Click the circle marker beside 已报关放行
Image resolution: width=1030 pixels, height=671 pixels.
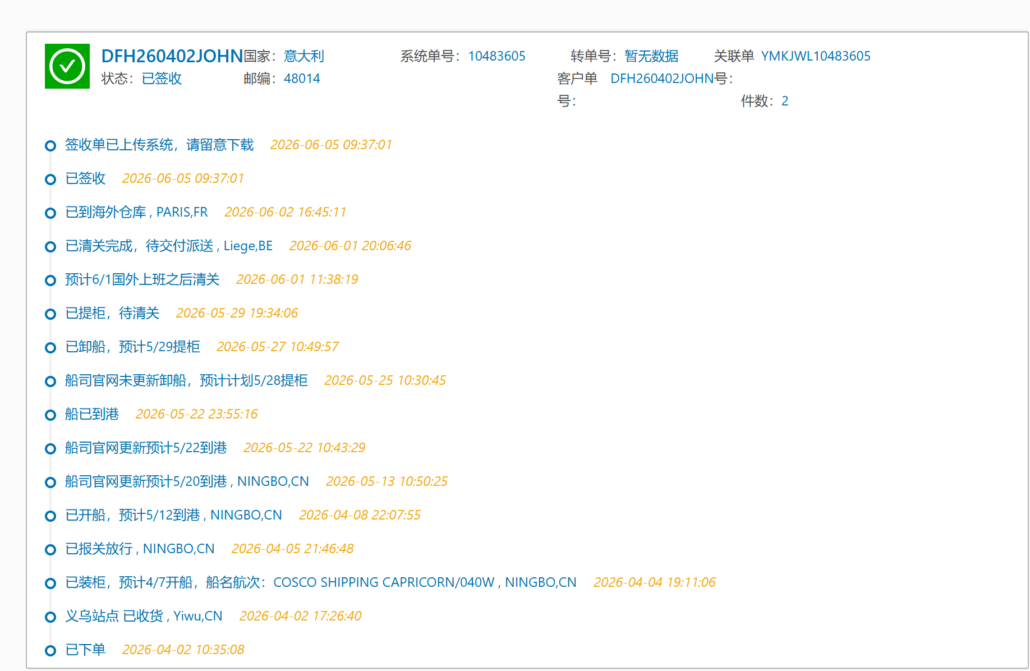click(x=51, y=549)
